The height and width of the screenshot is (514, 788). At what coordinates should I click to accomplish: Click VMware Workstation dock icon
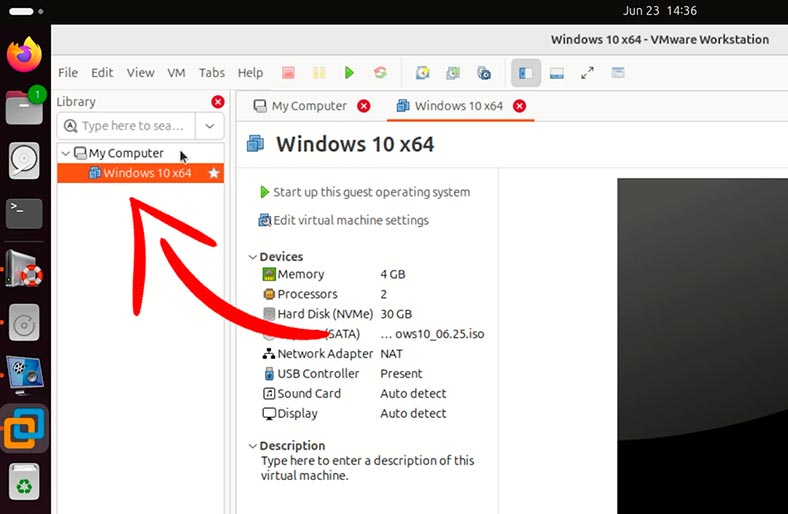(x=24, y=429)
